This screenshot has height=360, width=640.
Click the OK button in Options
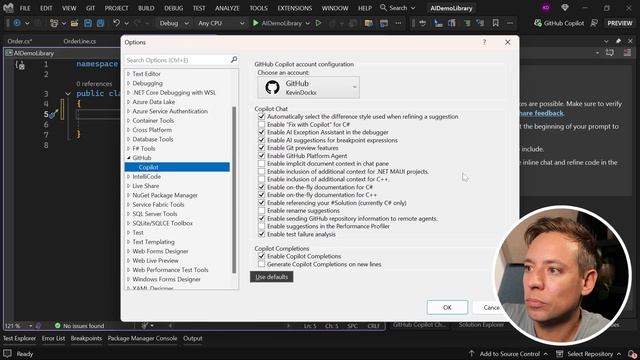point(447,307)
